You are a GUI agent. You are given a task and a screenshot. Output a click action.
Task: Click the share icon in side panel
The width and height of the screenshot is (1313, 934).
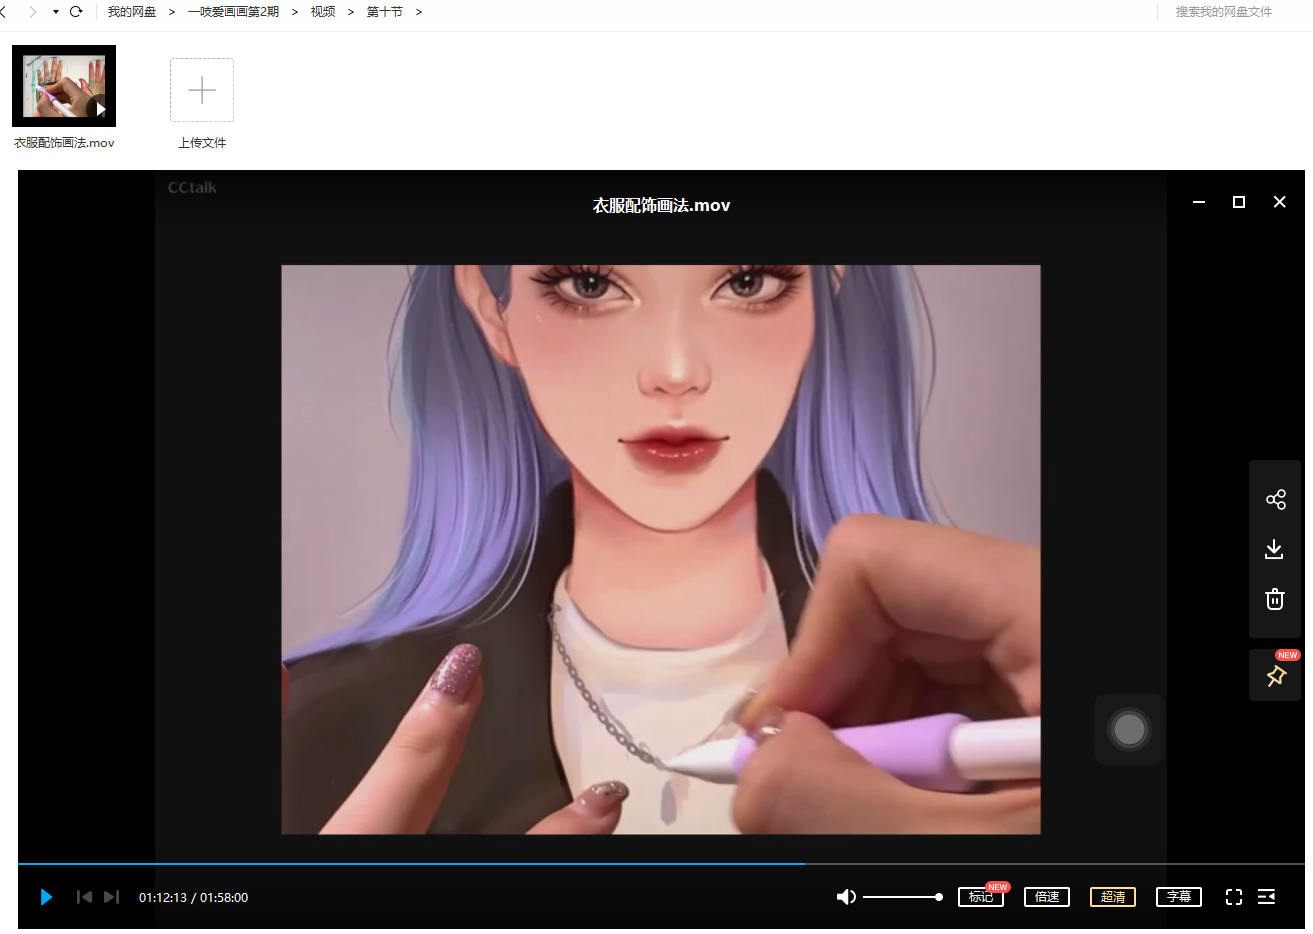[x=1275, y=499]
